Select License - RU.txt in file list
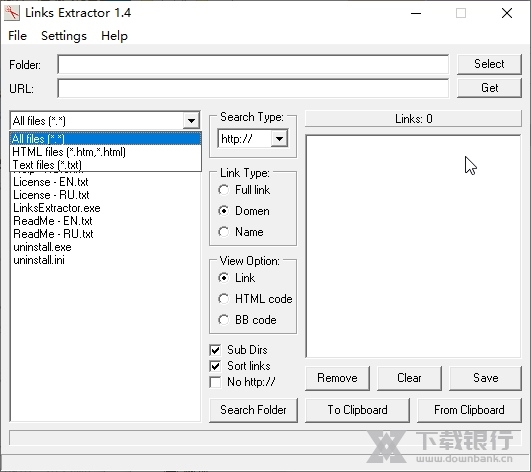Image resolution: width=531 pixels, height=472 pixels. tap(51, 195)
